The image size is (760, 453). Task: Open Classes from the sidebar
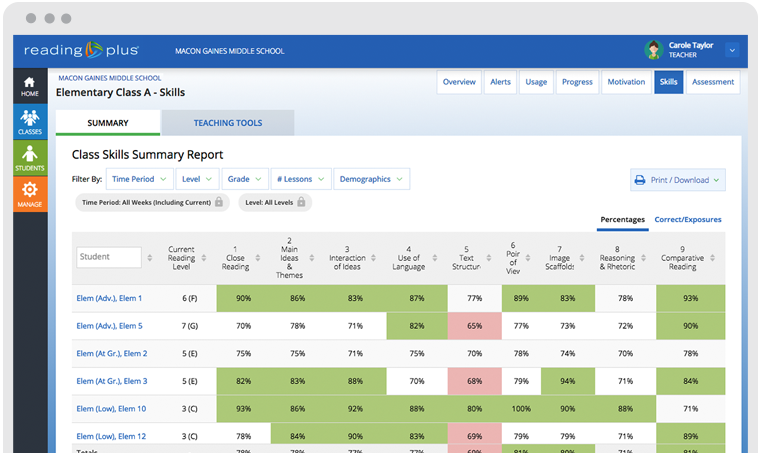(x=29, y=122)
